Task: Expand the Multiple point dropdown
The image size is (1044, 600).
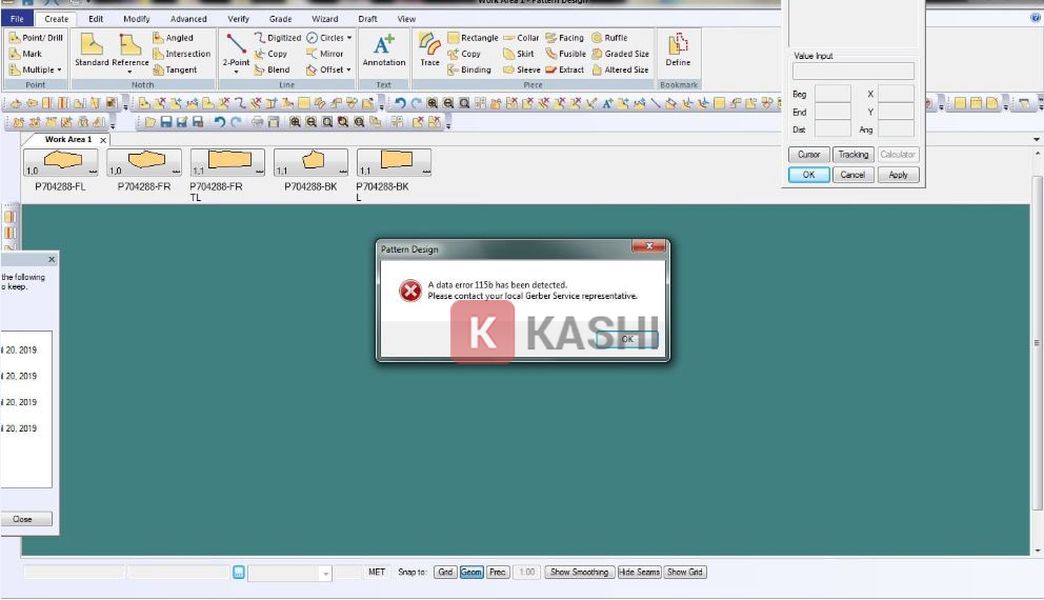Action: [x=60, y=70]
